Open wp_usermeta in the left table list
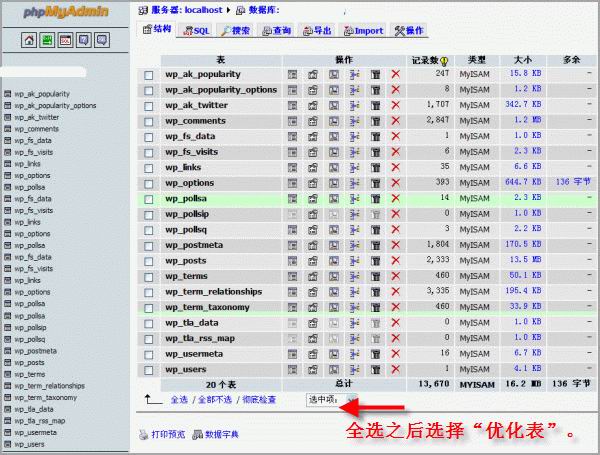The width and height of the screenshot is (600, 455). tap(36, 432)
